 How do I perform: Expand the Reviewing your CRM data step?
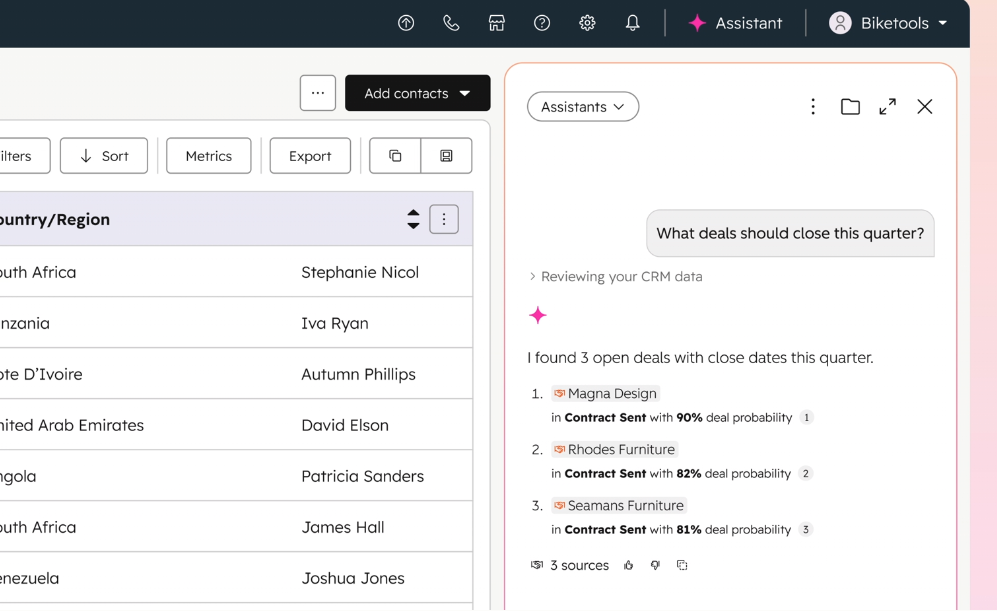(615, 277)
